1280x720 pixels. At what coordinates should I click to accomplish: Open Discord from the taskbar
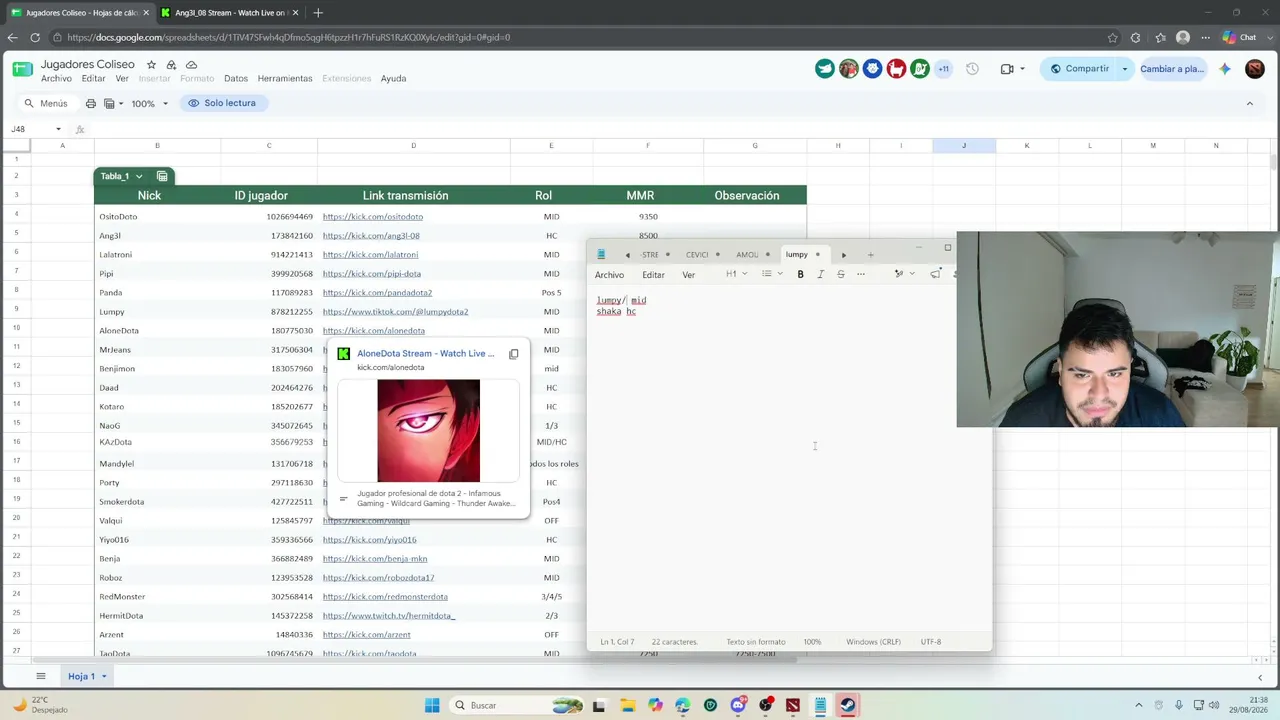tap(738, 705)
